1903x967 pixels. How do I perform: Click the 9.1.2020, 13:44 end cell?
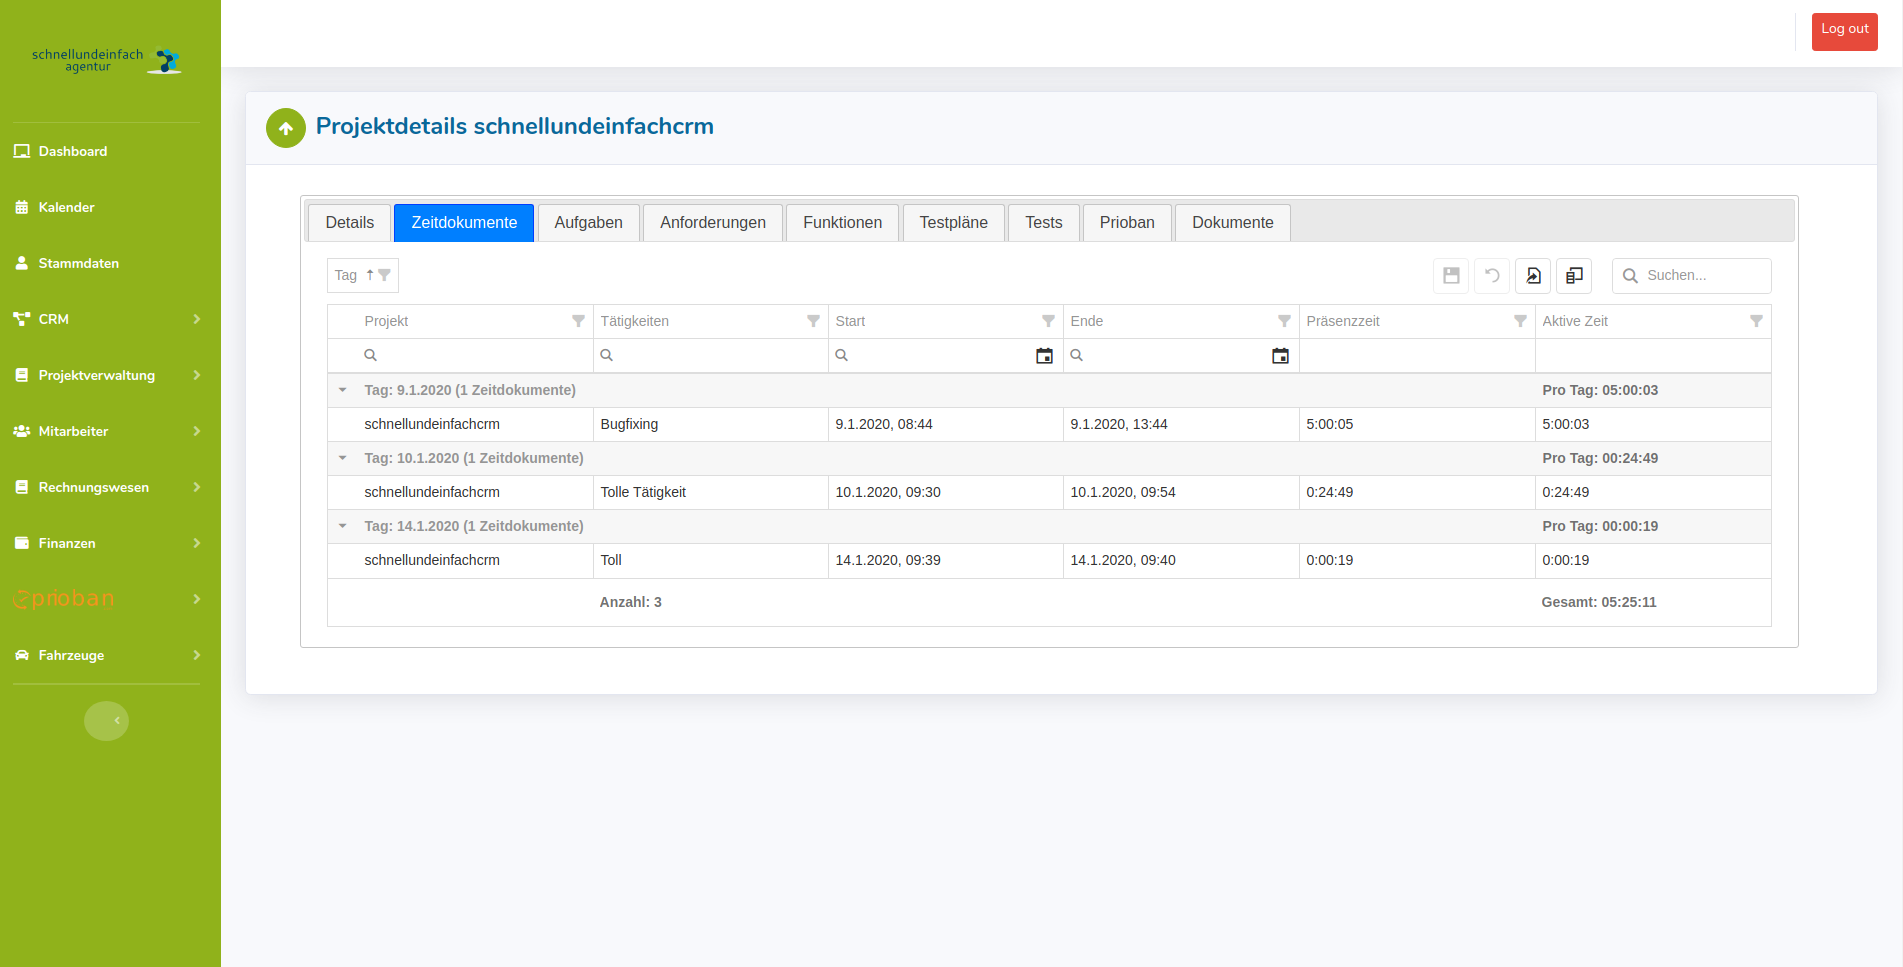tap(1182, 424)
